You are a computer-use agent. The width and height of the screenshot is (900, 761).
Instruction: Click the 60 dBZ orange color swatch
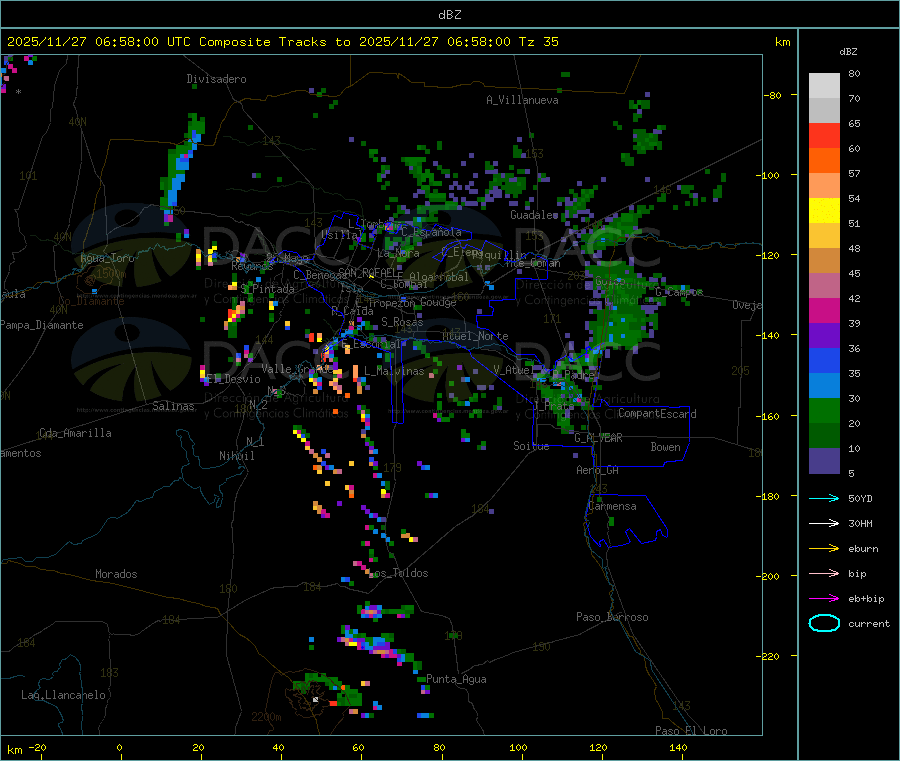(824, 161)
